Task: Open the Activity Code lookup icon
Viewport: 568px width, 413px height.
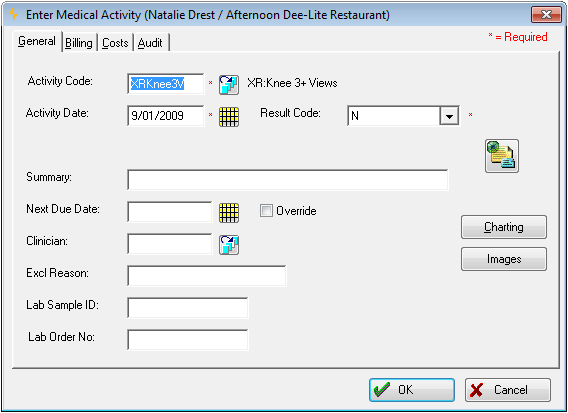Action: 229,85
